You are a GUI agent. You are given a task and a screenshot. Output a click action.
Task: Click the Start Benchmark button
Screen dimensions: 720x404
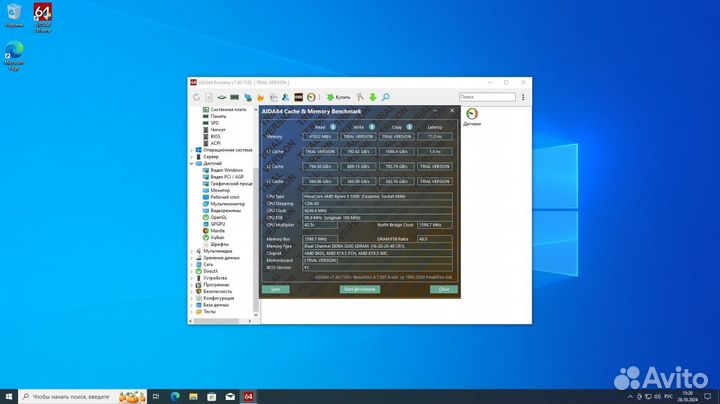pyautogui.click(x=360, y=289)
